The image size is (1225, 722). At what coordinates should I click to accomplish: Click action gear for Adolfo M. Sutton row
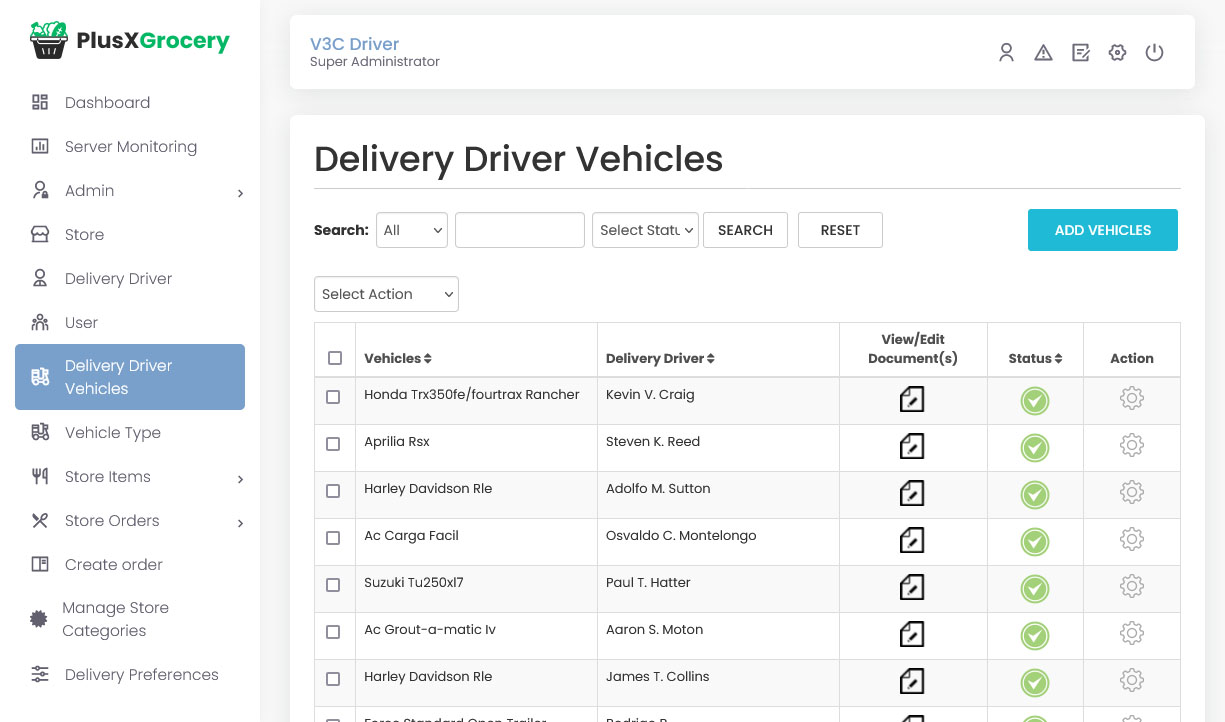click(x=1132, y=492)
